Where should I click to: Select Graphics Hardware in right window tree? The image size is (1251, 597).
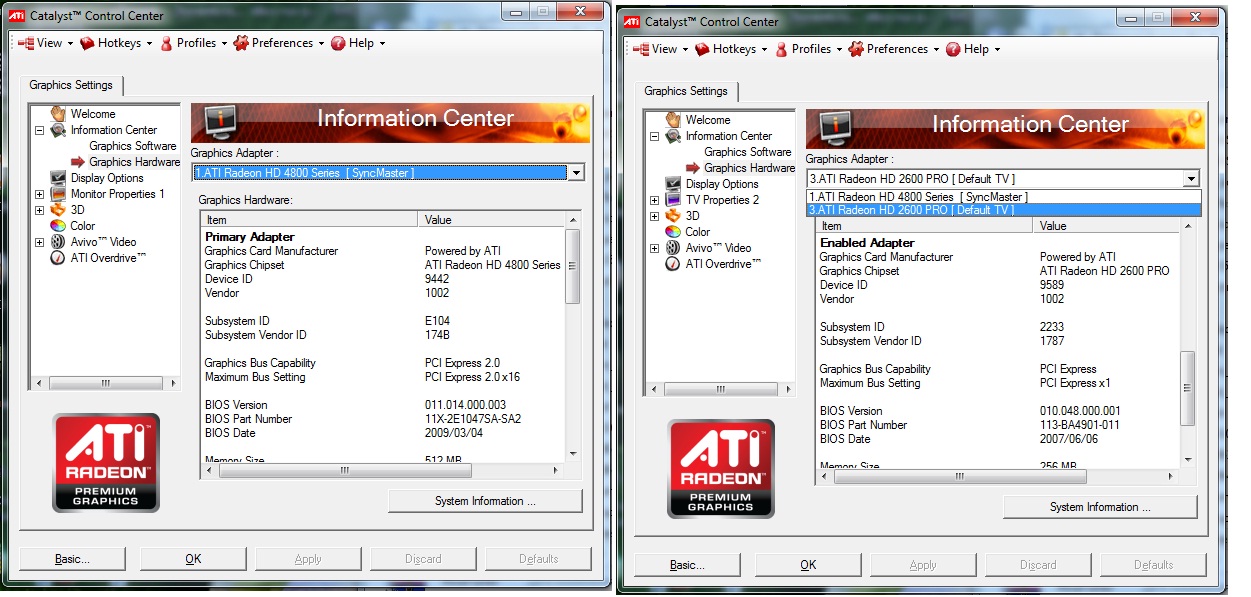tap(750, 168)
